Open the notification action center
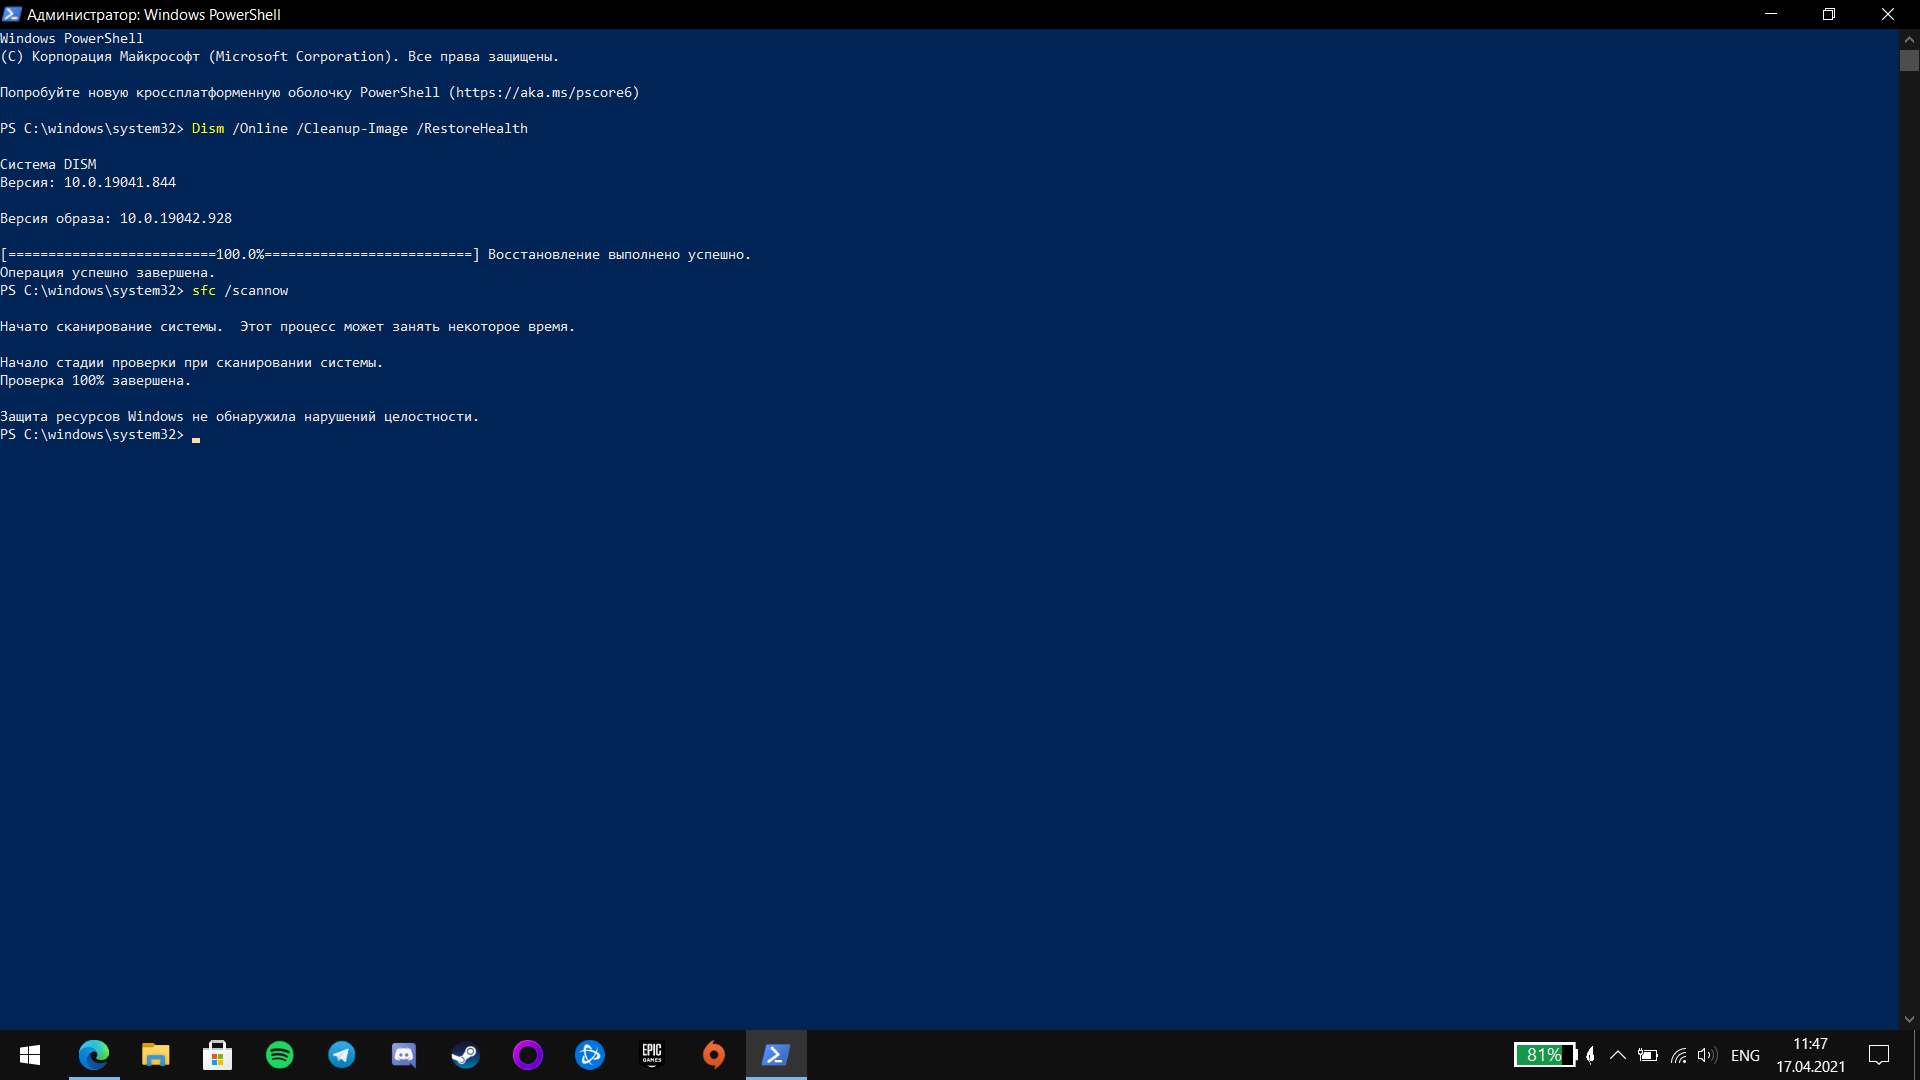This screenshot has height=1080, width=1920. click(x=1879, y=1055)
